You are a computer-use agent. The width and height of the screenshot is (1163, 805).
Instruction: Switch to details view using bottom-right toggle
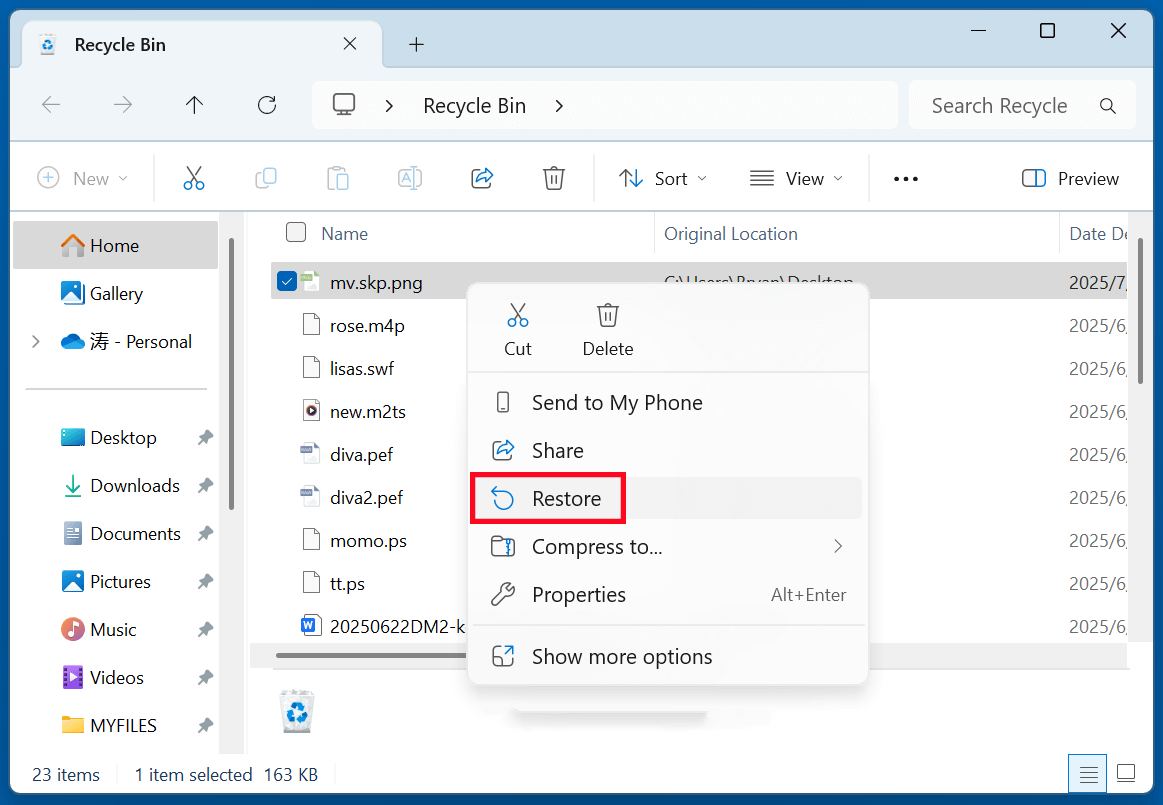click(x=1087, y=773)
